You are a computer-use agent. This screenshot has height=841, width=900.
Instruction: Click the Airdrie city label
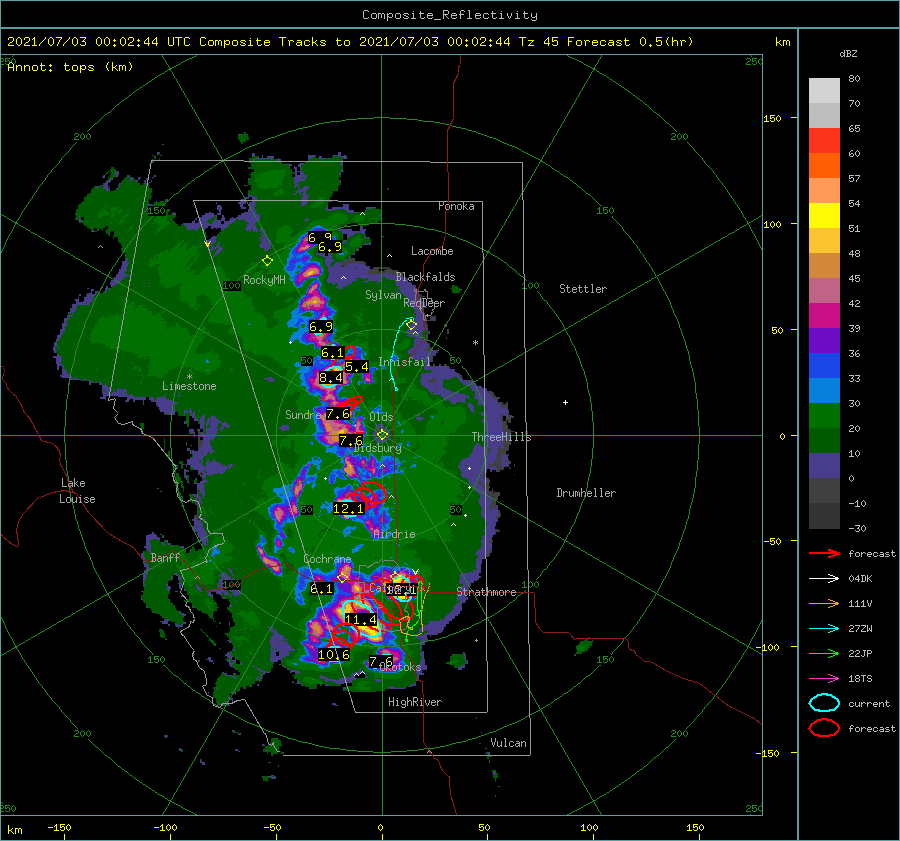coord(394,534)
